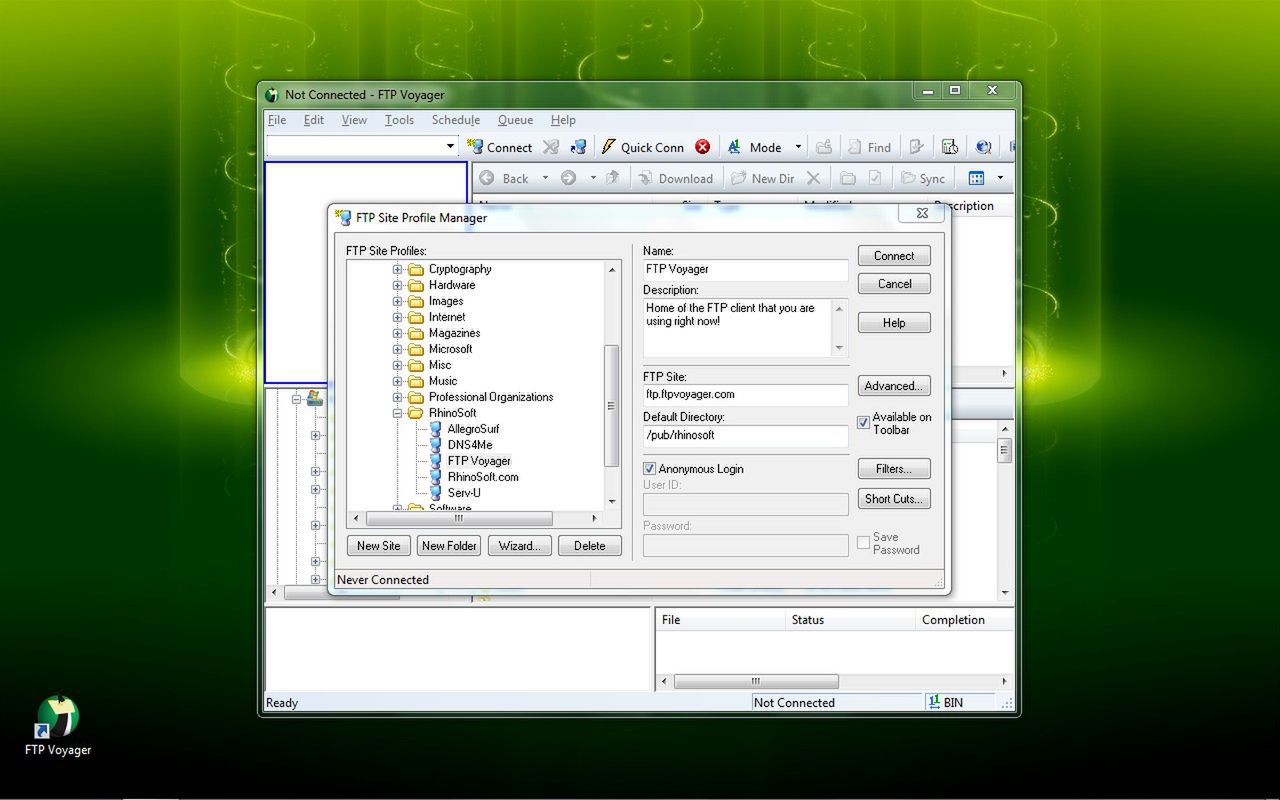This screenshot has height=800, width=1280.
Task: Click Connect button in Profile Manager
Action: [x=894, y=256]
